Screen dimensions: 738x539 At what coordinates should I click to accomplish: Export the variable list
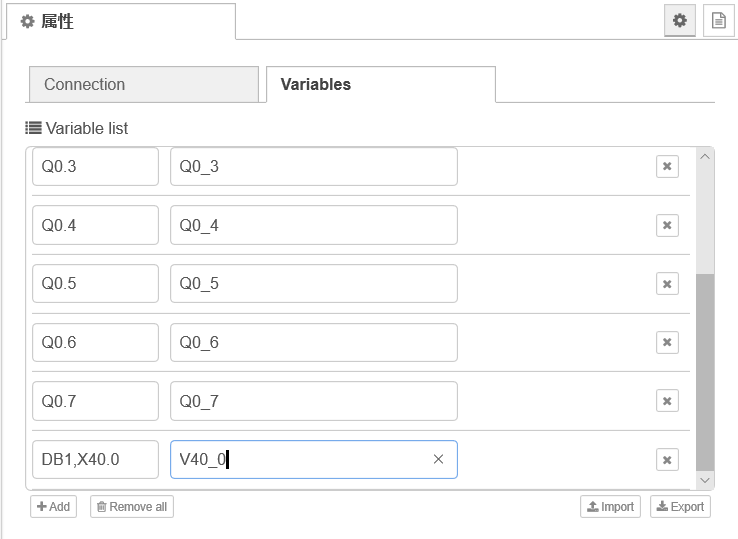(x=680, y=507)
